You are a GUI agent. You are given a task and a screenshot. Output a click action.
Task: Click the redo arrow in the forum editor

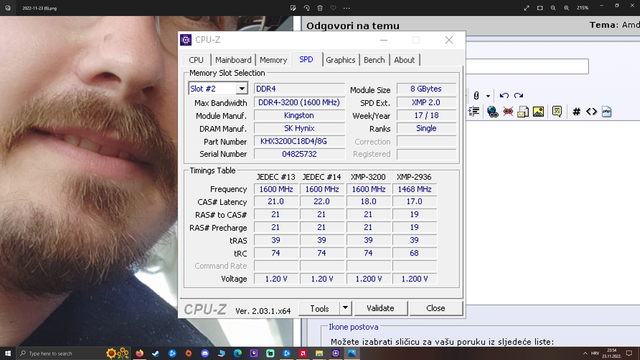pyautogui.click(x=518, y=96)
